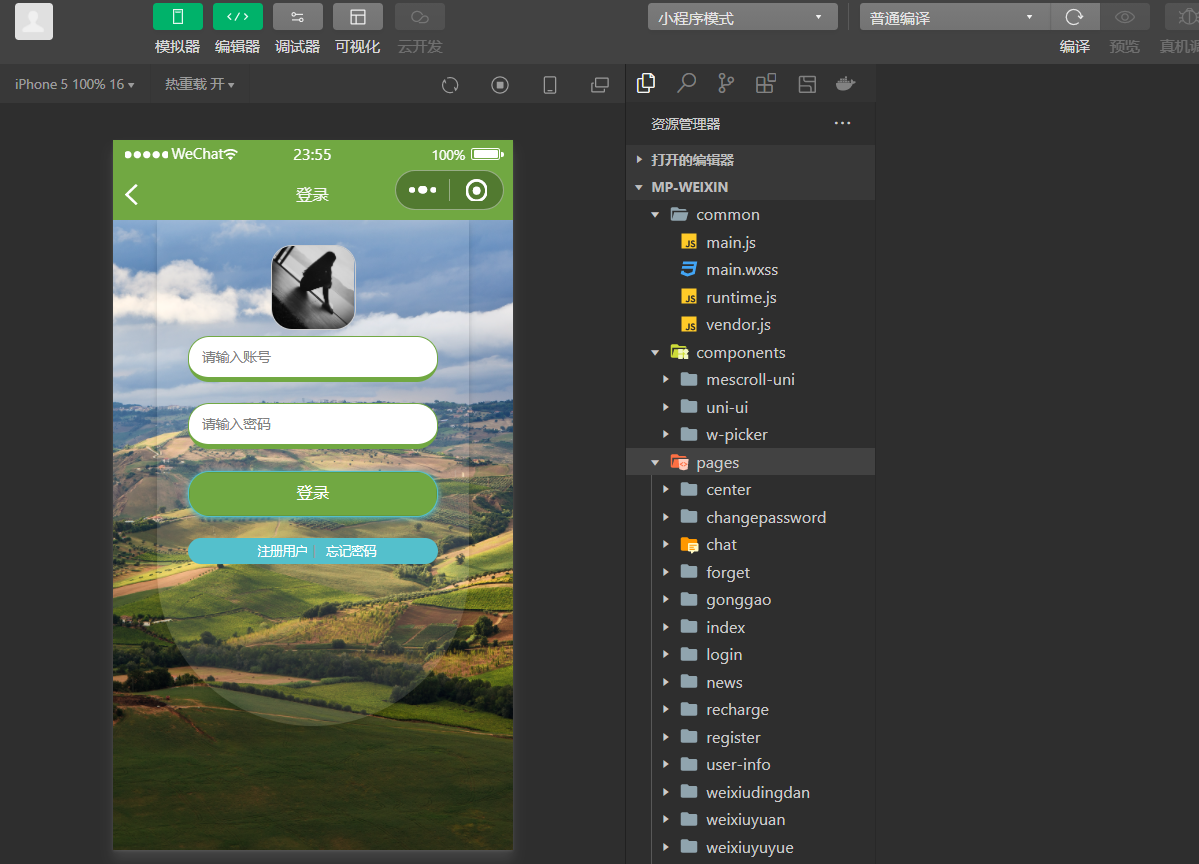The width and height of the screenshot is (1199, 864).
Task: Toggle the Debugger panel button
Action: pos(297,17)
